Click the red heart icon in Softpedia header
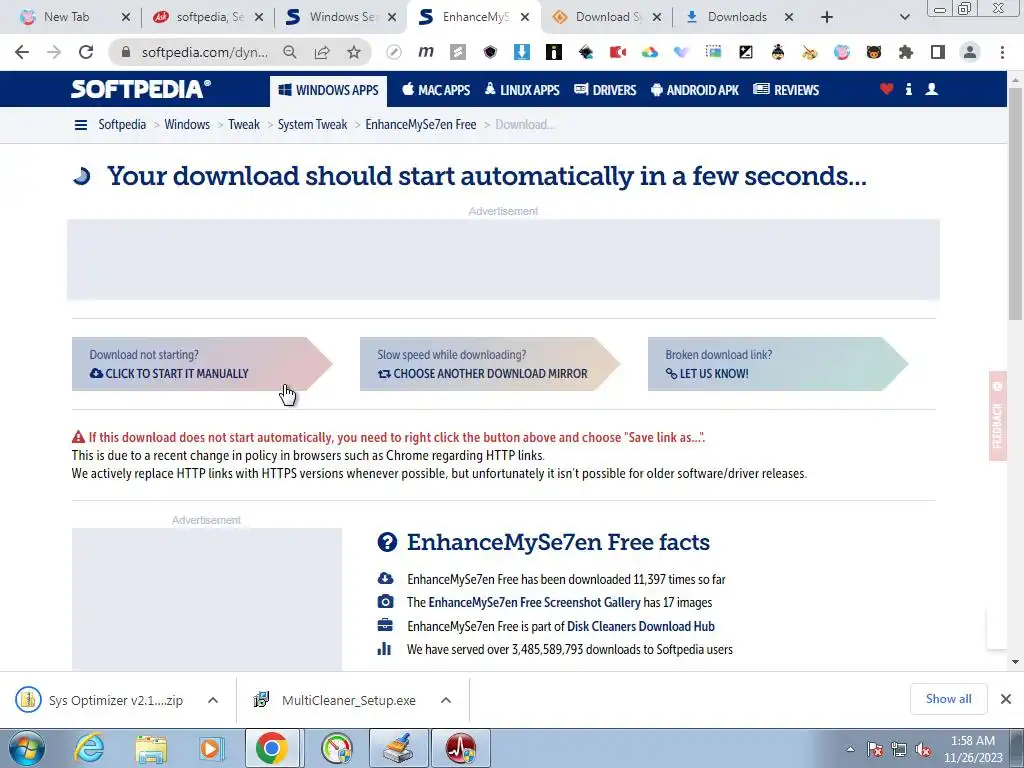This screenshot has width=1024, height=768. coord(886,89)
